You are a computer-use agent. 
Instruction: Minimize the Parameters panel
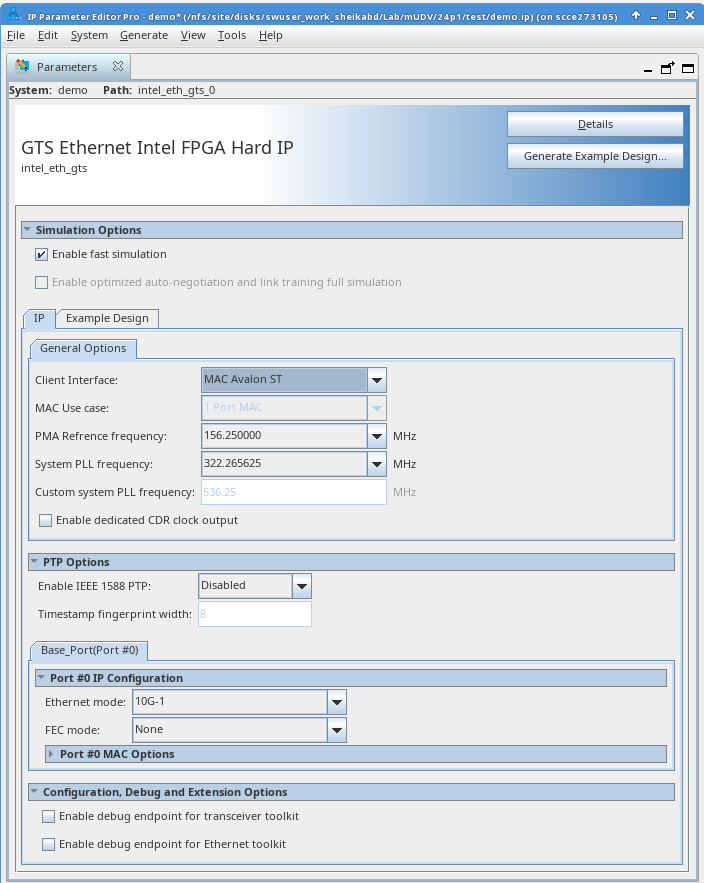648,69
